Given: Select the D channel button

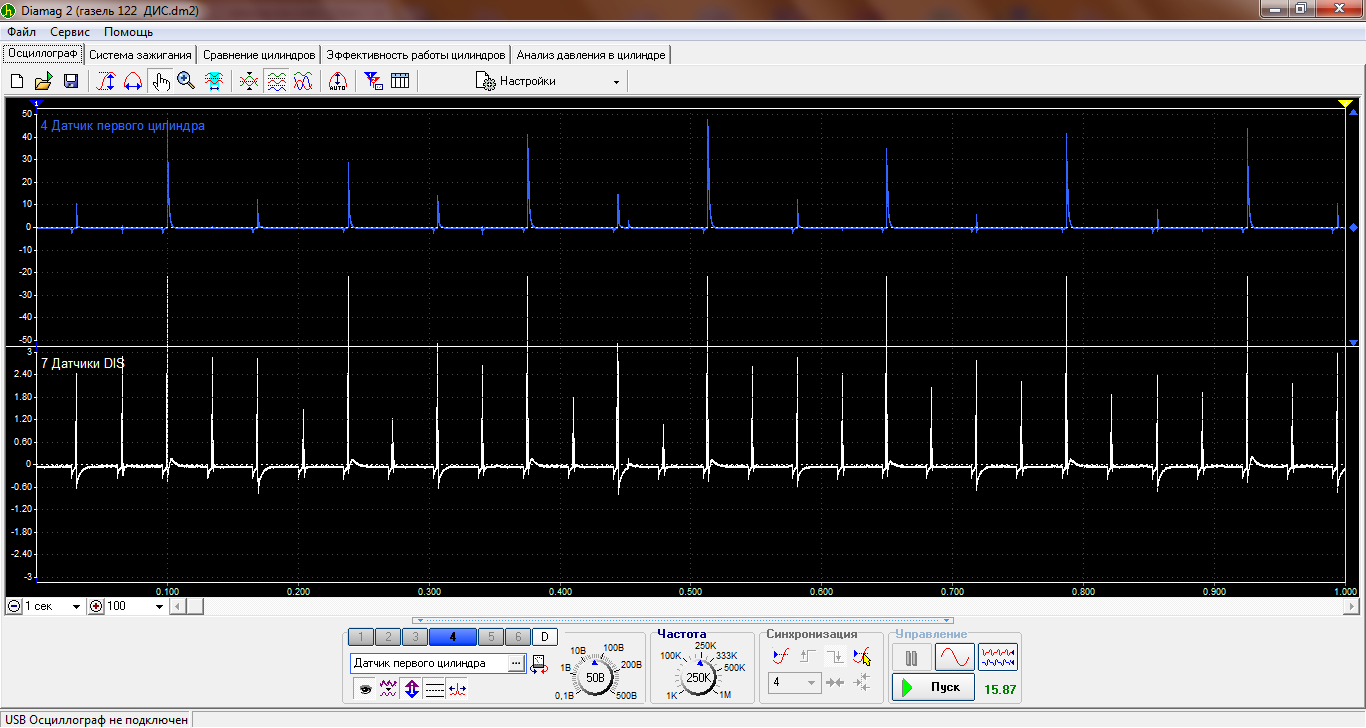Looking at the screenshot, I should (545, 637).
